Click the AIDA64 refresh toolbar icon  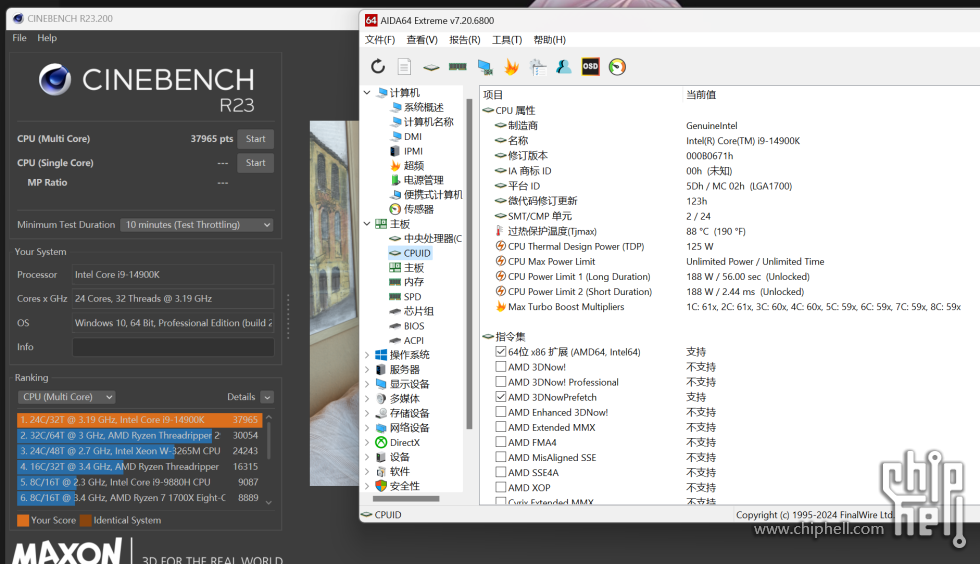coord(378,66)
